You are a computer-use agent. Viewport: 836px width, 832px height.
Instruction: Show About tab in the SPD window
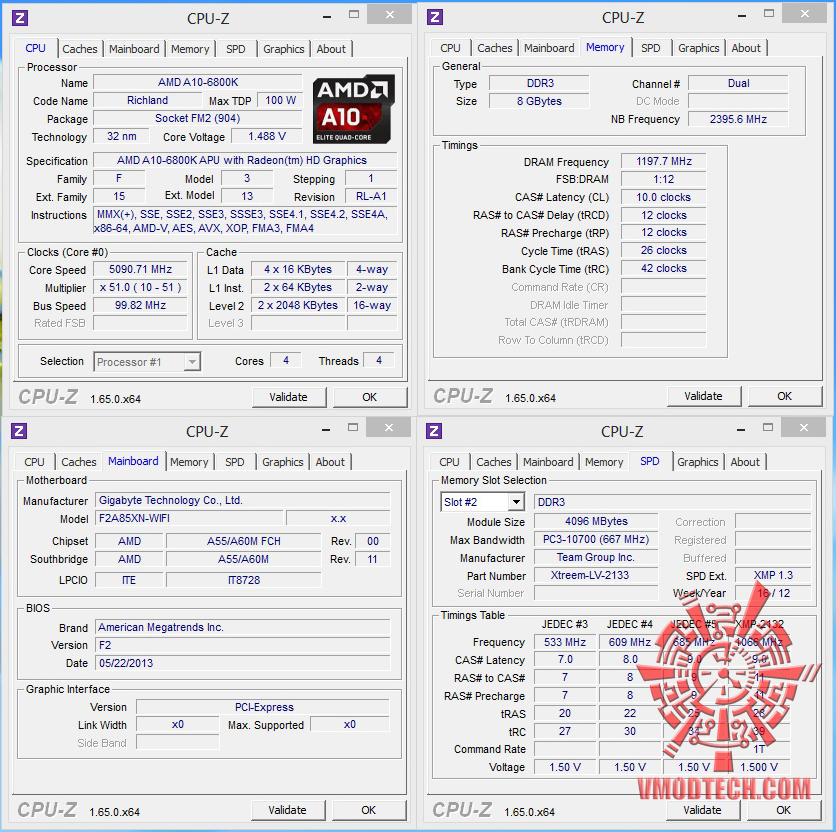(x=745, y=462)
